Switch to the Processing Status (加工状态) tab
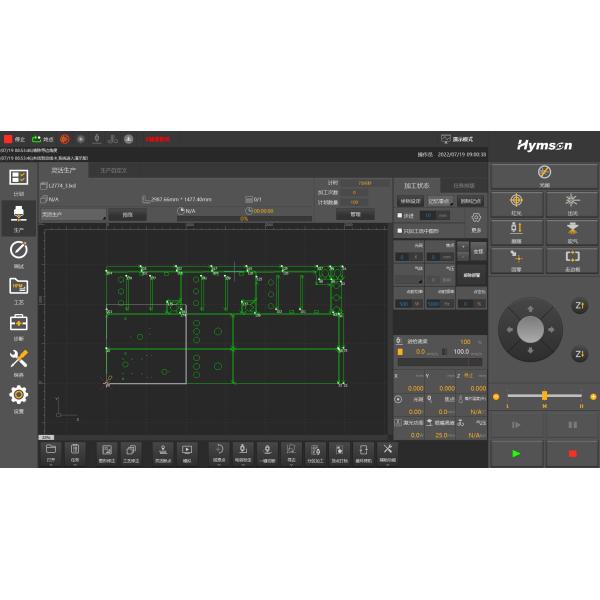Image resolution: width=600 pixels, height=600 pixels. point(416,185)
